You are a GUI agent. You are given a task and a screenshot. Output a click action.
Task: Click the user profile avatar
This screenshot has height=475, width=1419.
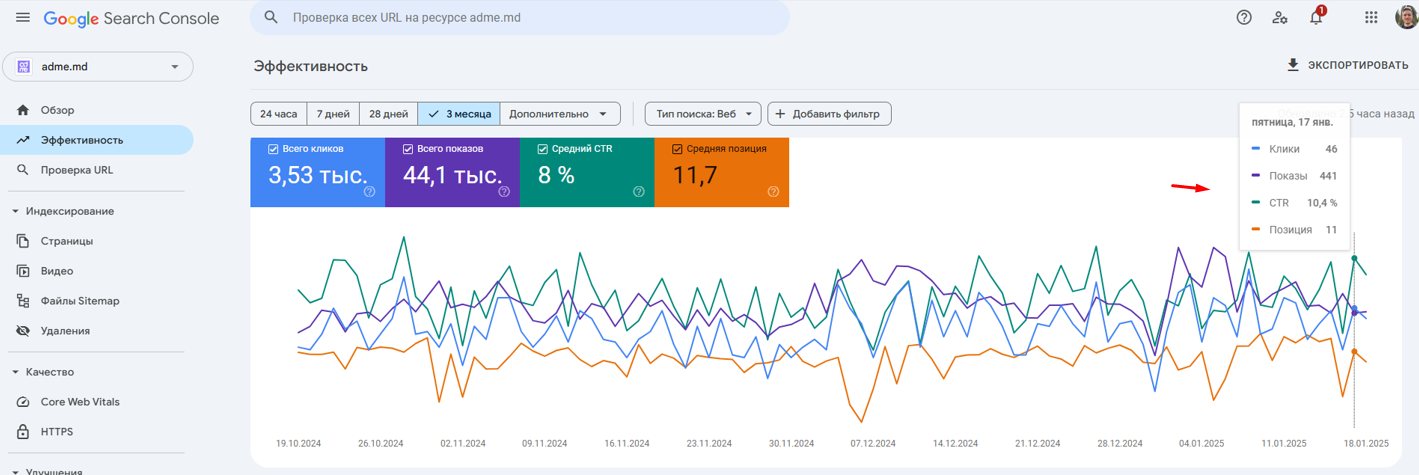[1406, 17]
